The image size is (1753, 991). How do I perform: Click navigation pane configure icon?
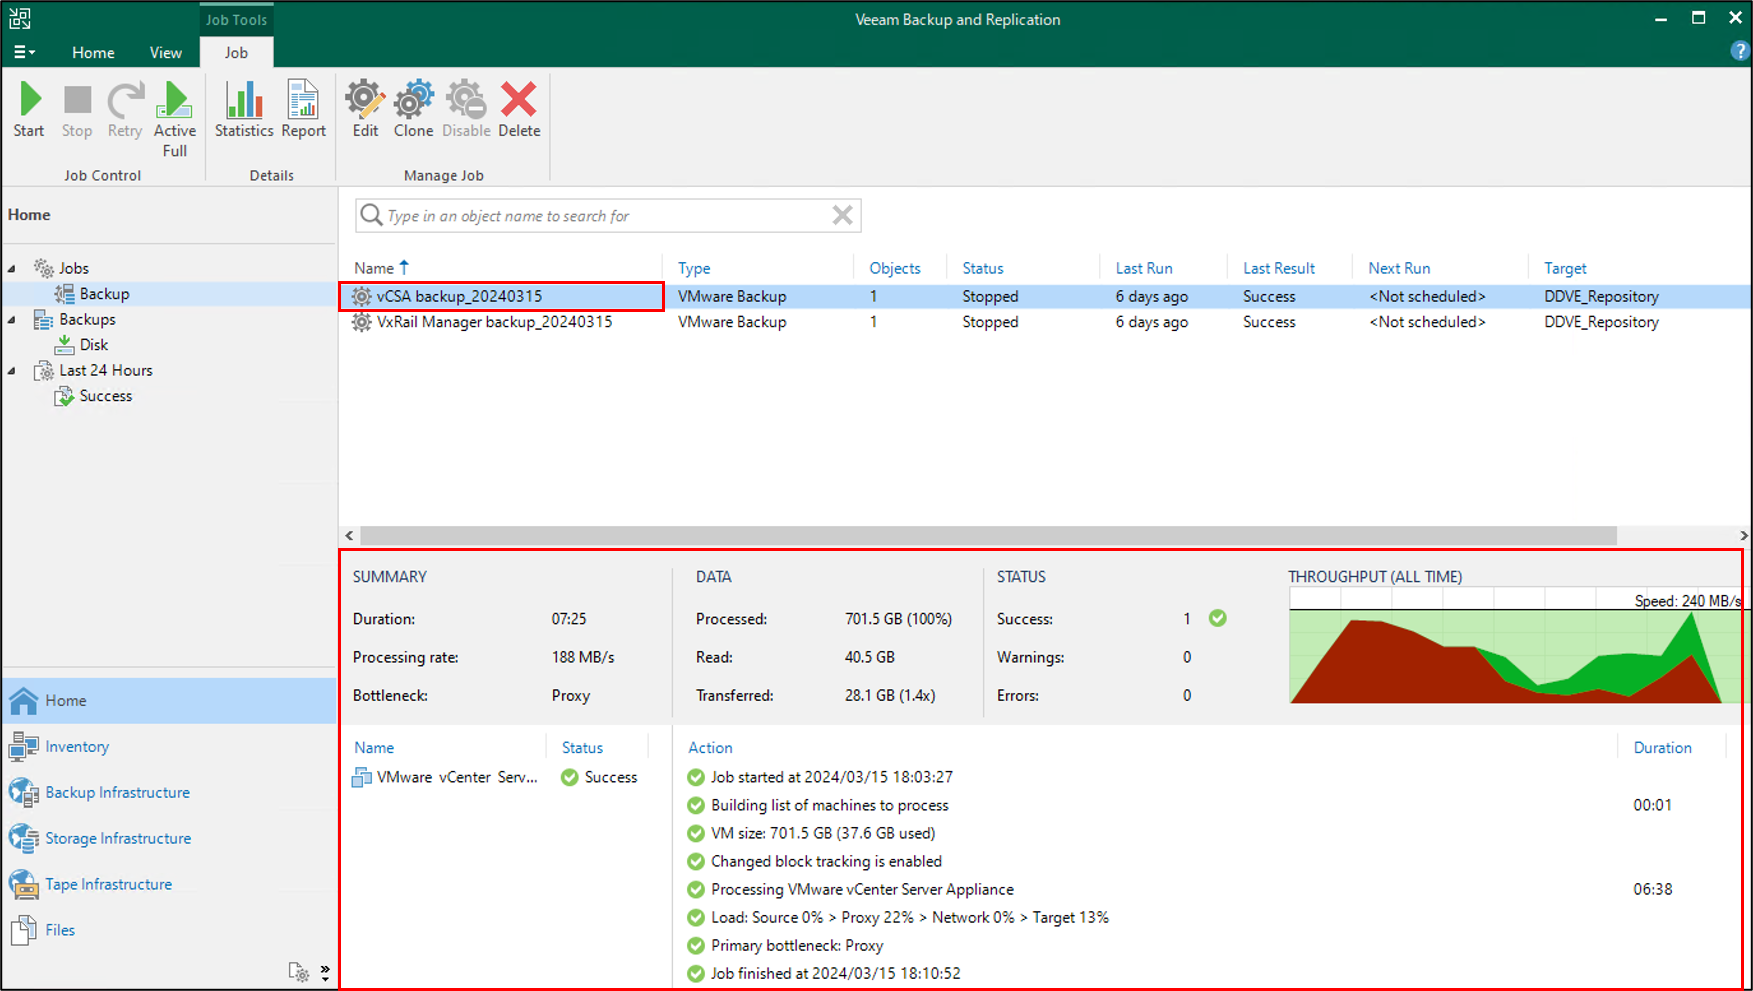pyautogui.click(x=298, y=971)
